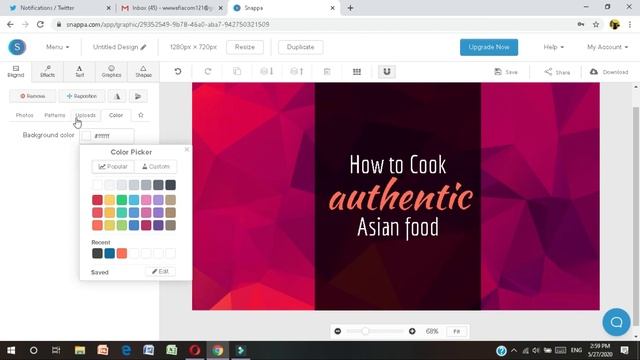Switch to the Uploads tab
This screenshot has height=360, width=640.
coord(86,115)
